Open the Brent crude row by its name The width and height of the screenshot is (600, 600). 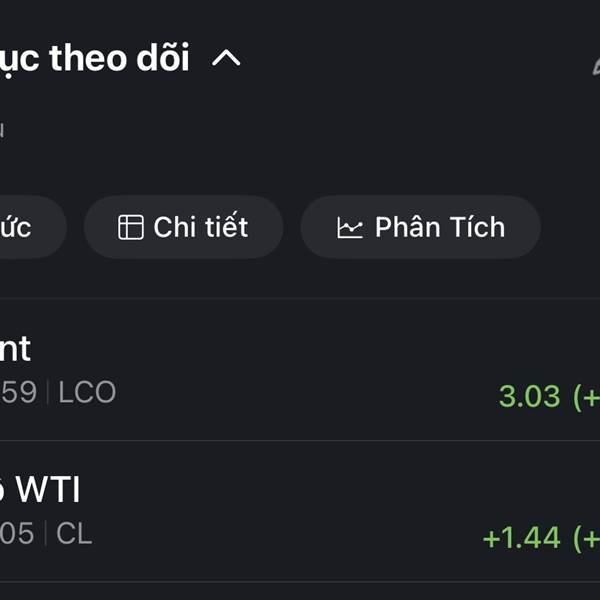[15, 349]
